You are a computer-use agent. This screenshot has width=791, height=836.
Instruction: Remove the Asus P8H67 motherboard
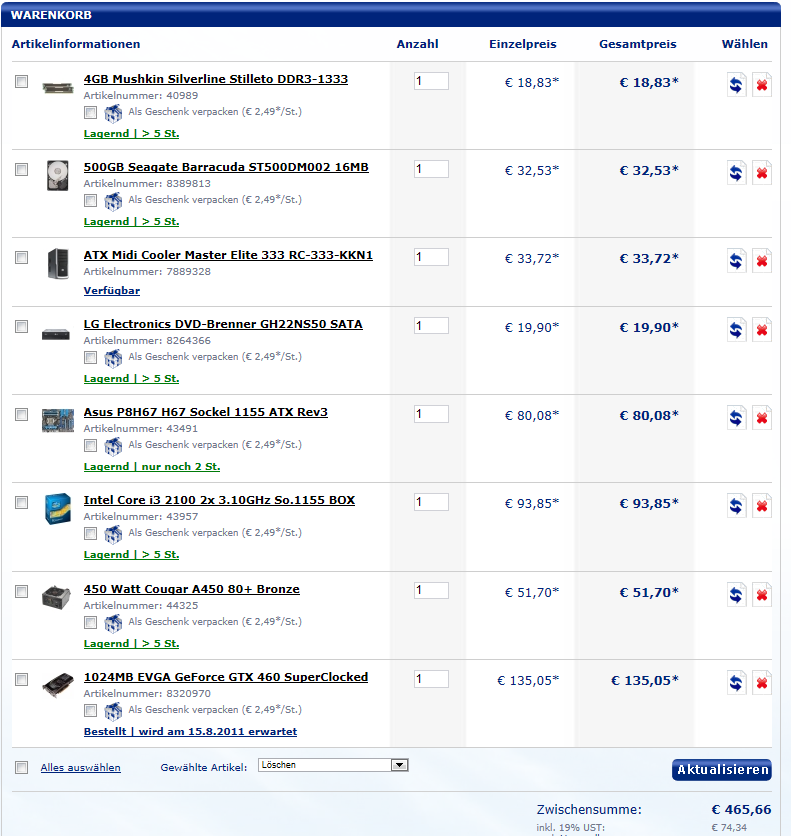(x=762, y=417)
